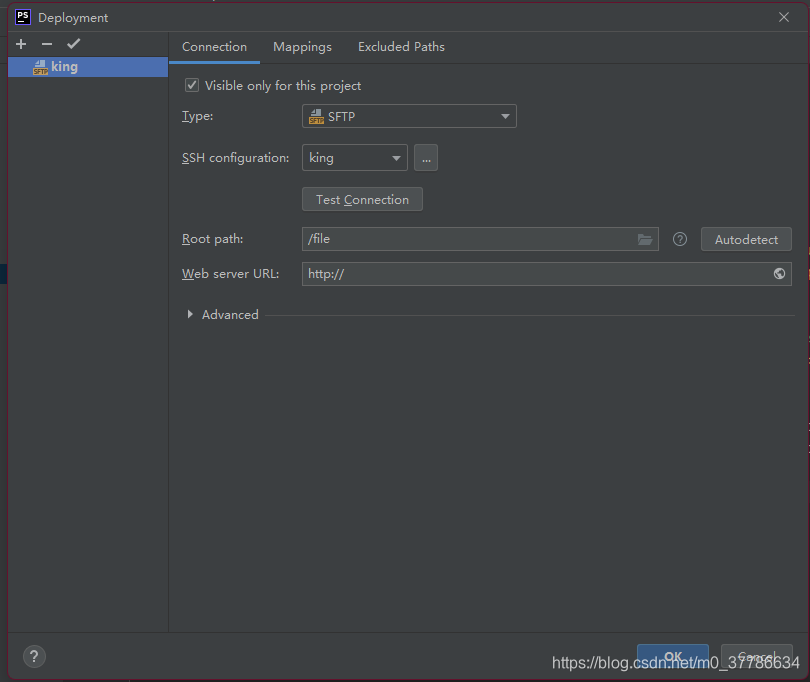Open web server URL in browser globe icon
This screenshot has height=682, width=810.
tap(780, 274)
